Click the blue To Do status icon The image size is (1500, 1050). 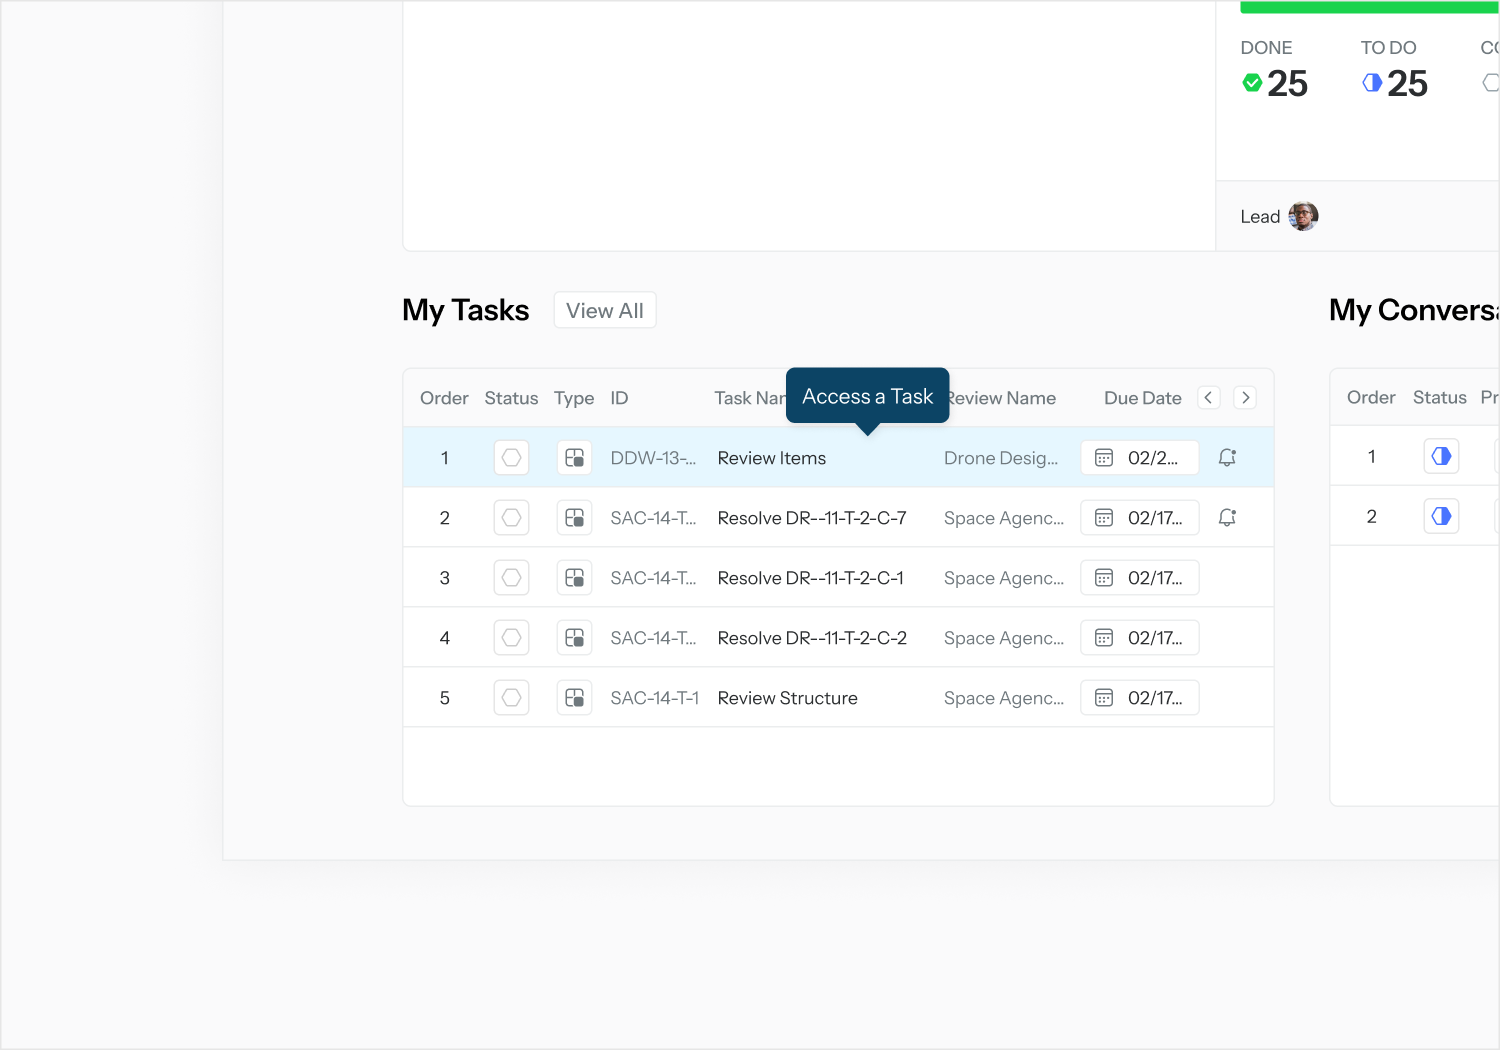click(x=1372, y=83)
